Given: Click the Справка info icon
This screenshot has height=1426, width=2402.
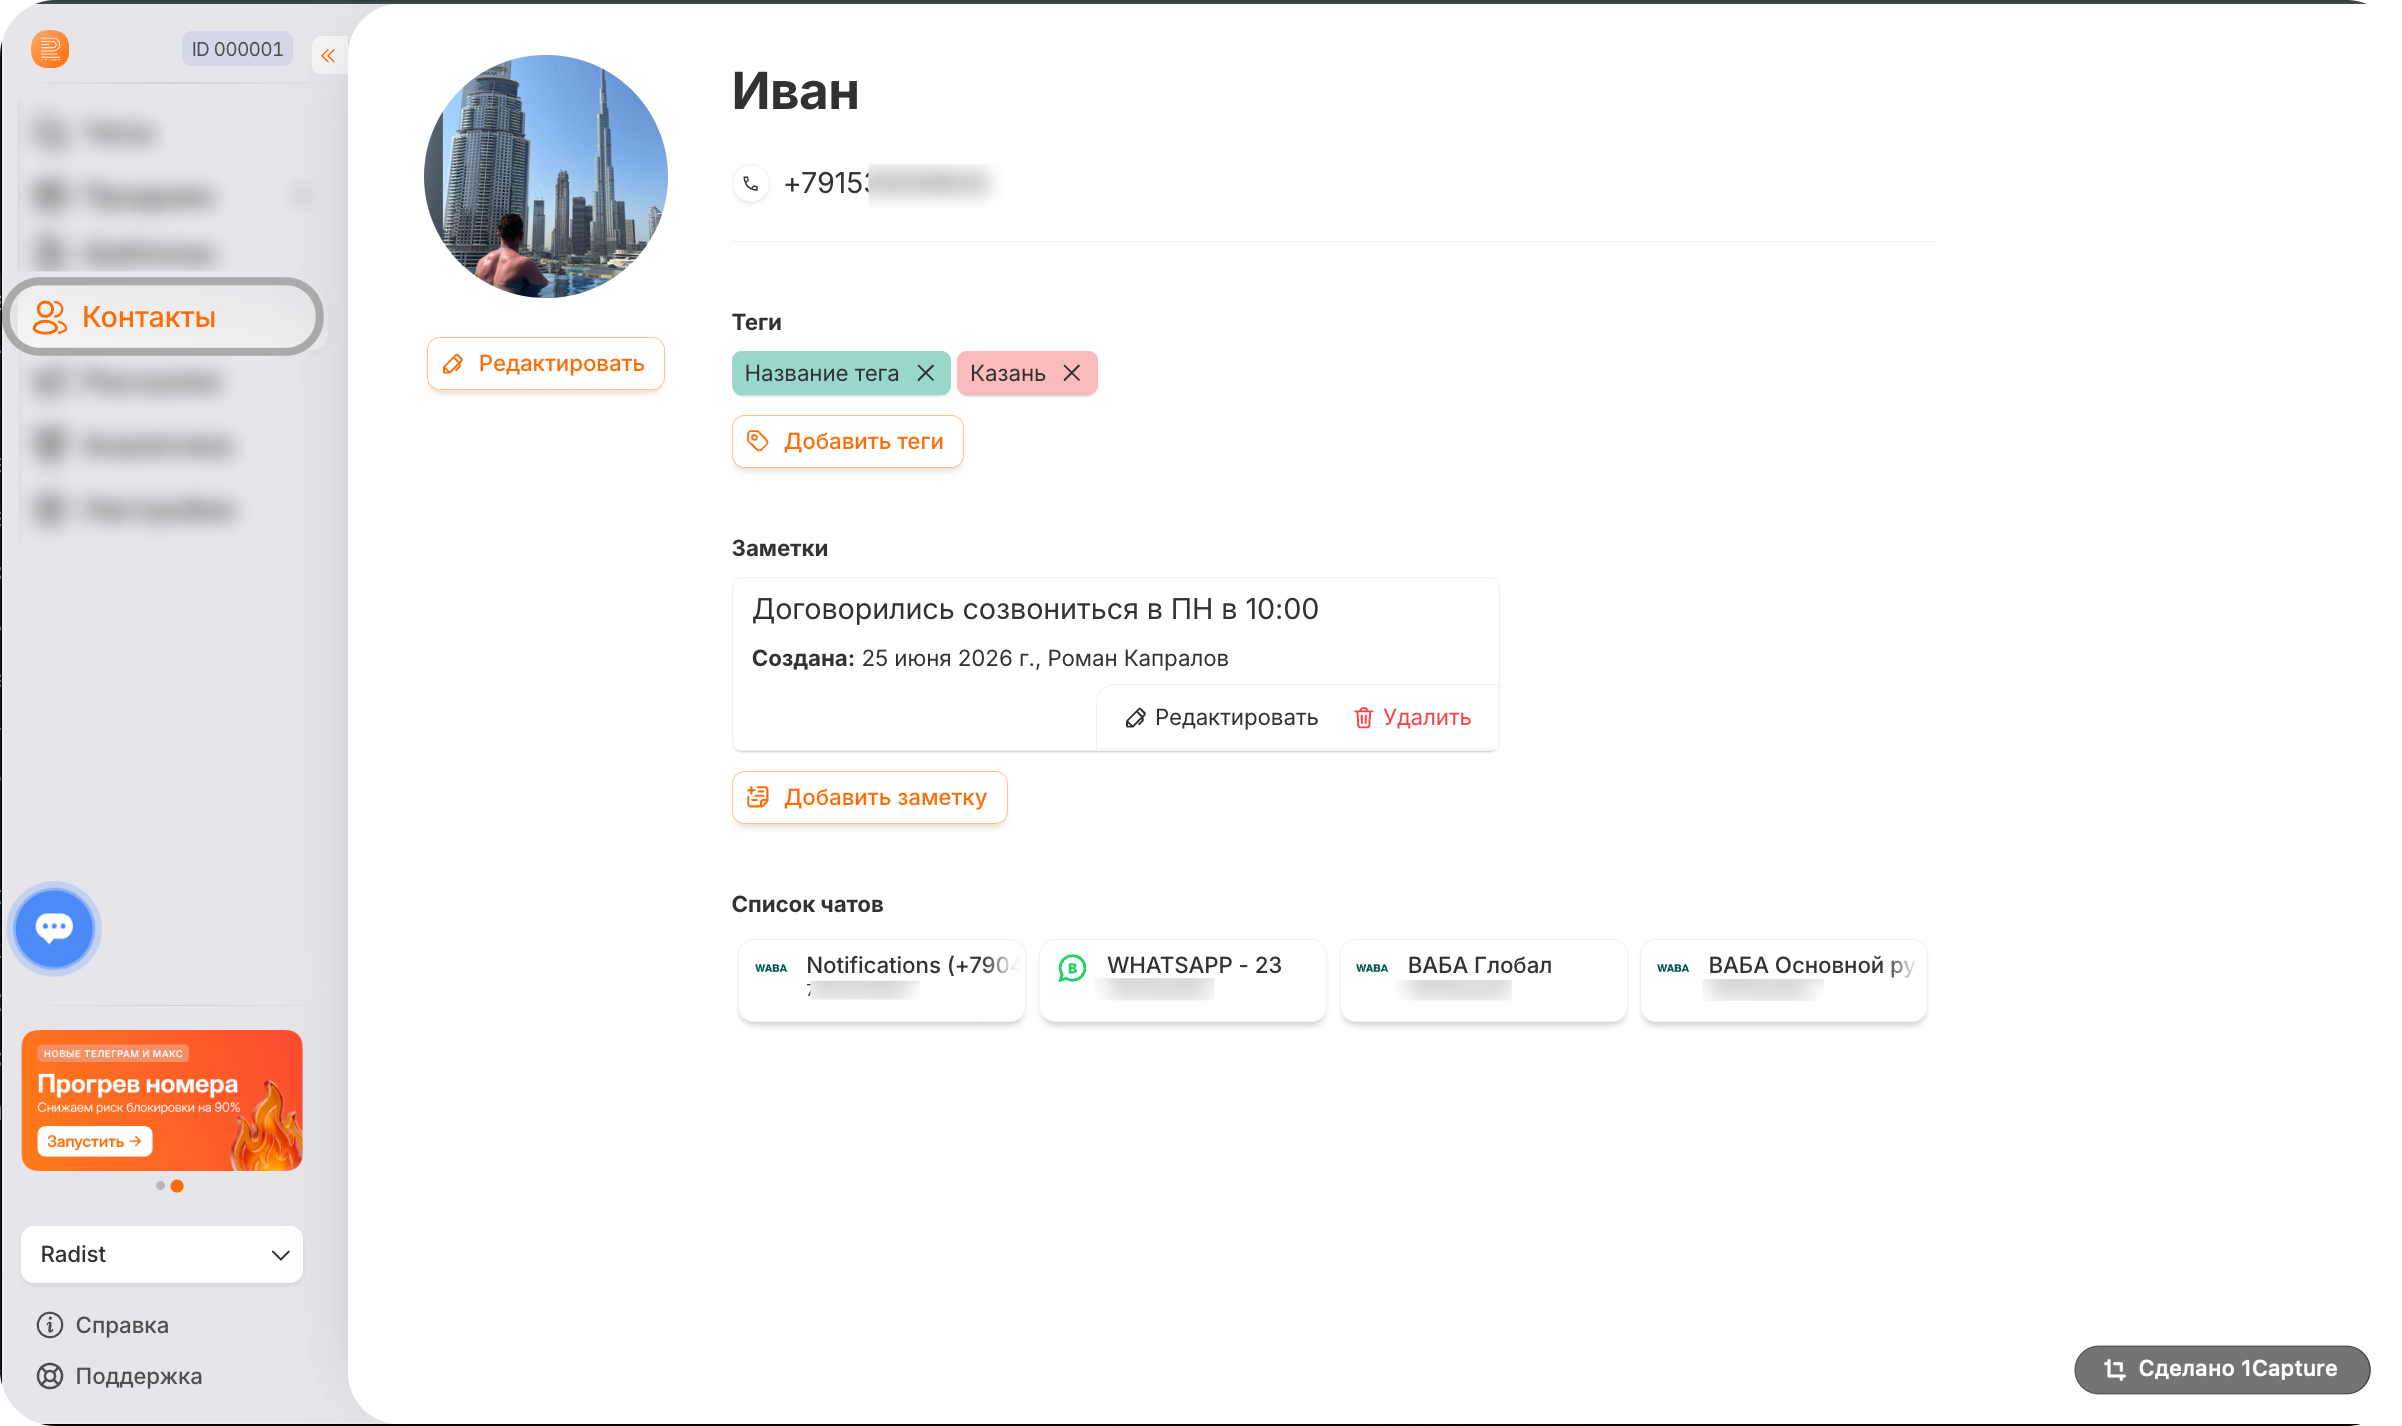Looking at the screenshot, I should click(50, 1325).
